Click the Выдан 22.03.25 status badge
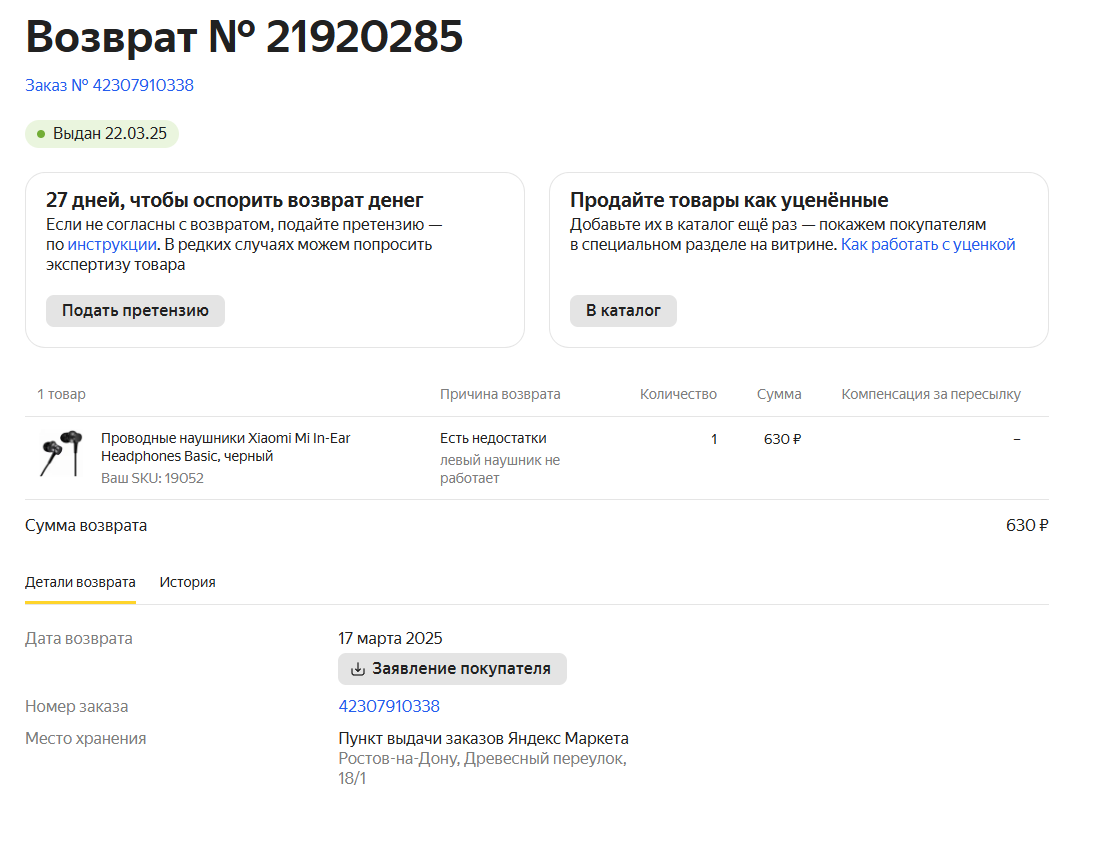The image size is (1096, 852). [x=102, y=133]
